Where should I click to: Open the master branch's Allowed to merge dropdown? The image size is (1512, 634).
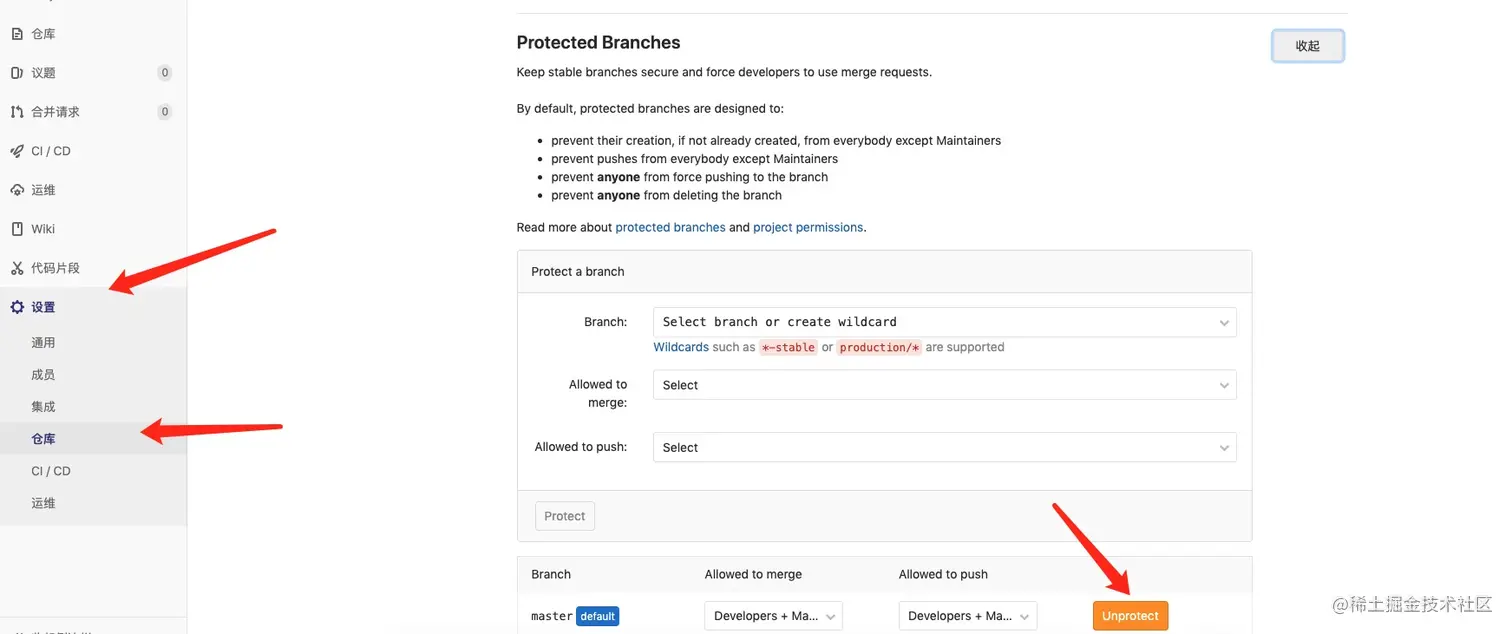773,616
